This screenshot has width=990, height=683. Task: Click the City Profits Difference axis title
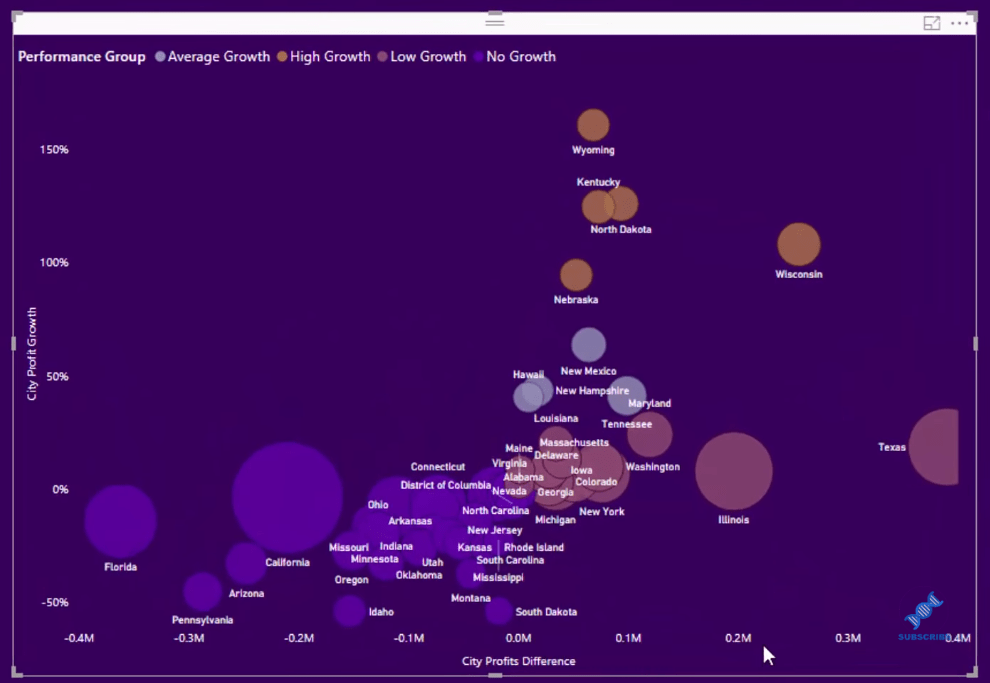pyautogui.click(x=518, y=661)
